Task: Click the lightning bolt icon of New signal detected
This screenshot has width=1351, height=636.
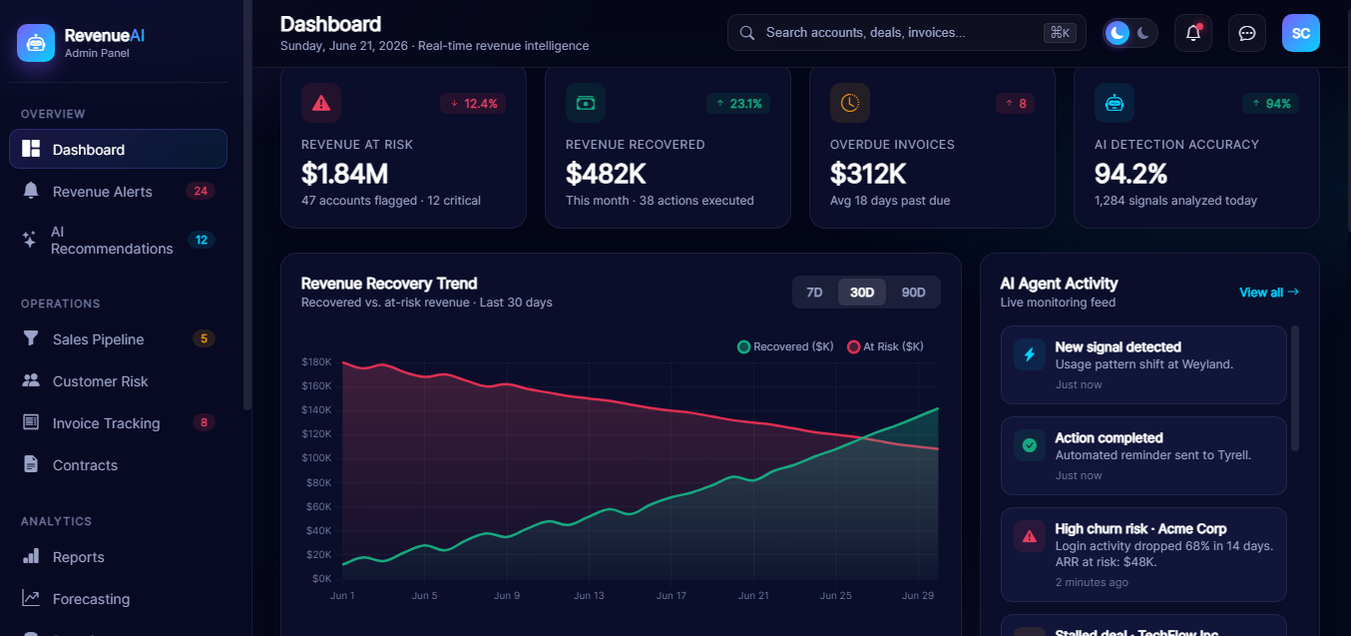Action: click(1030, 354)
